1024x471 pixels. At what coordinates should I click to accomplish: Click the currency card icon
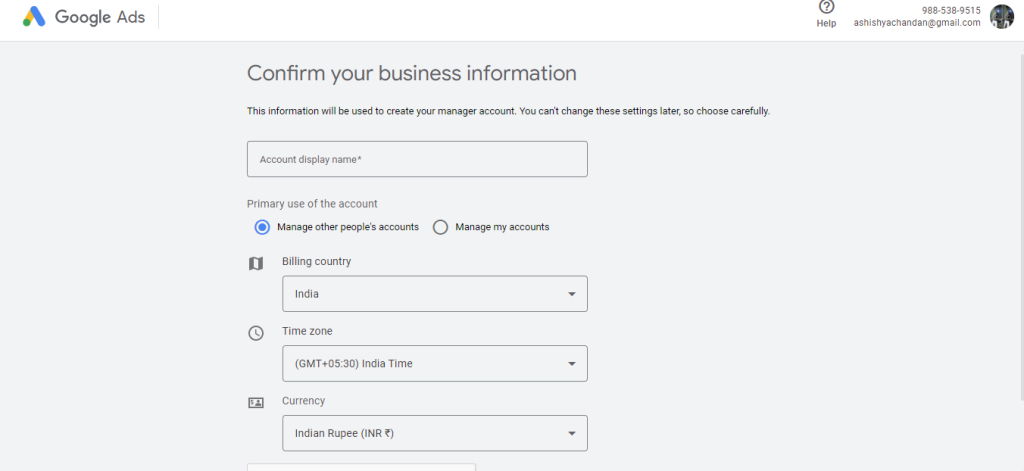(255, 402)
